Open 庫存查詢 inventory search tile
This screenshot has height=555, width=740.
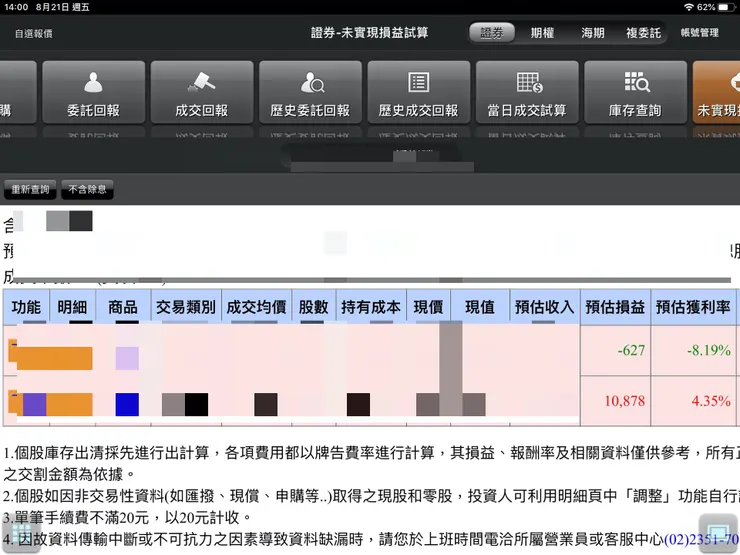[x=635, y=92]
